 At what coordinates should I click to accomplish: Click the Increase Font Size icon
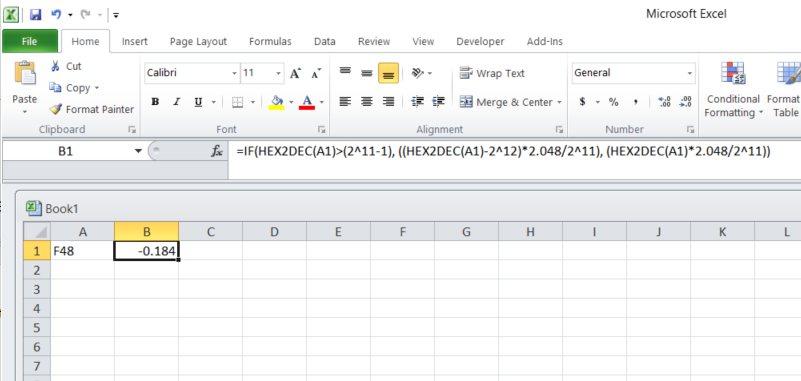coord(295,74)
